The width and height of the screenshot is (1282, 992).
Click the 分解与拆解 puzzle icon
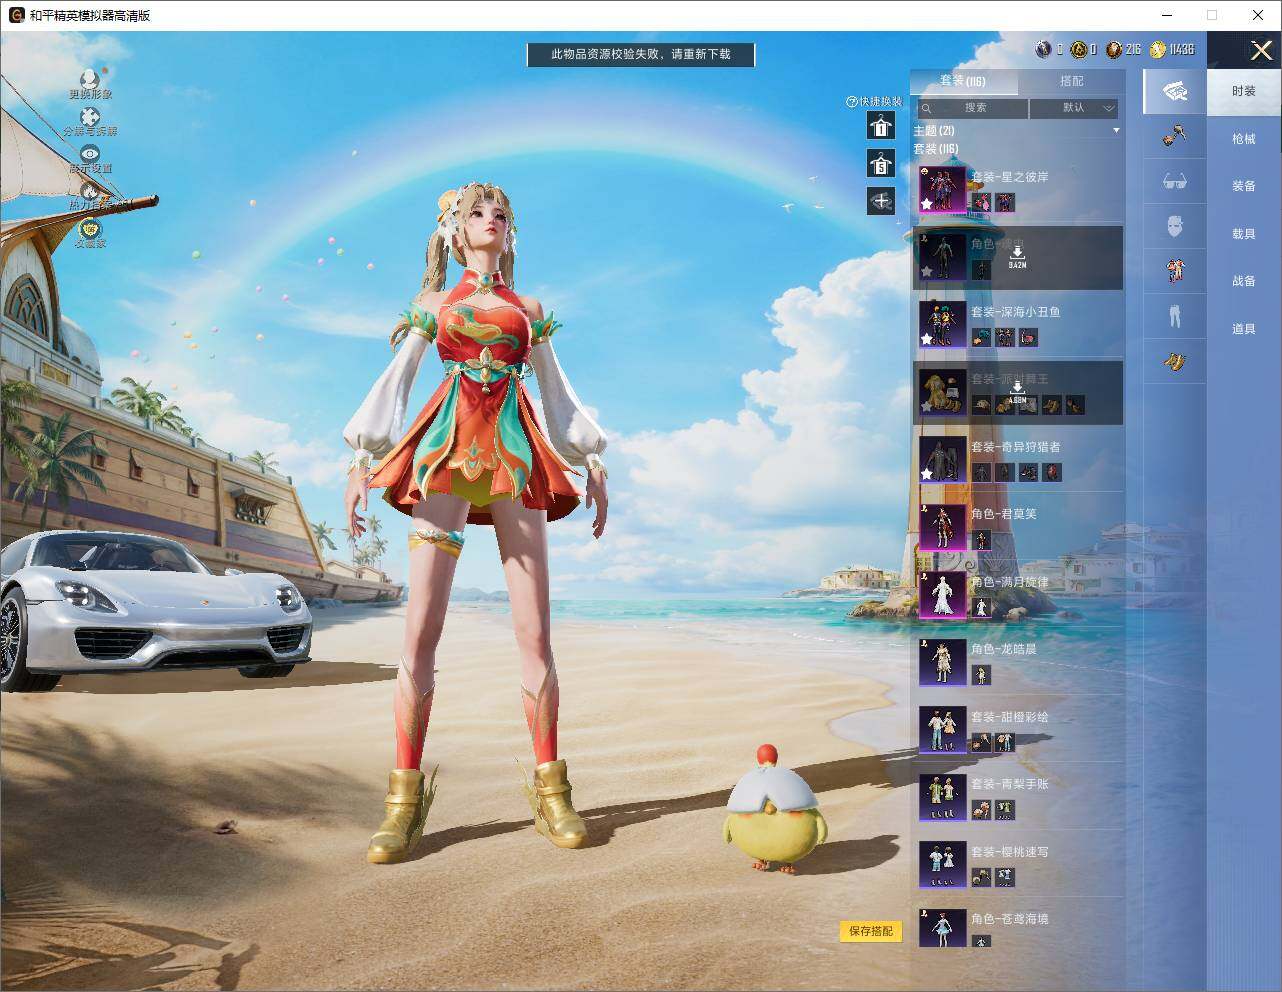click(90, 117)
